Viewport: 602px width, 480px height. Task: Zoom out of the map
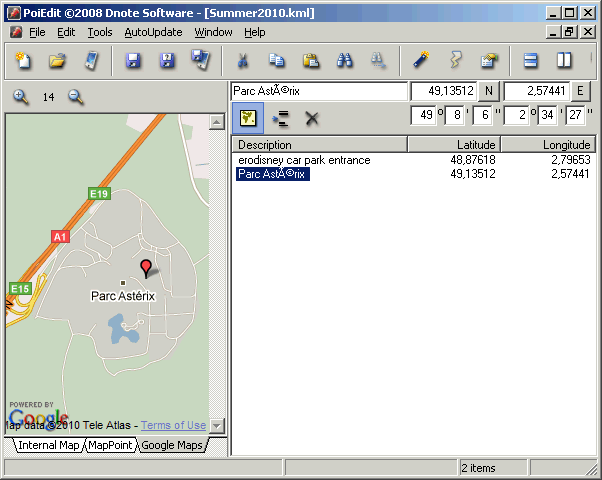[x=76, y=97]
